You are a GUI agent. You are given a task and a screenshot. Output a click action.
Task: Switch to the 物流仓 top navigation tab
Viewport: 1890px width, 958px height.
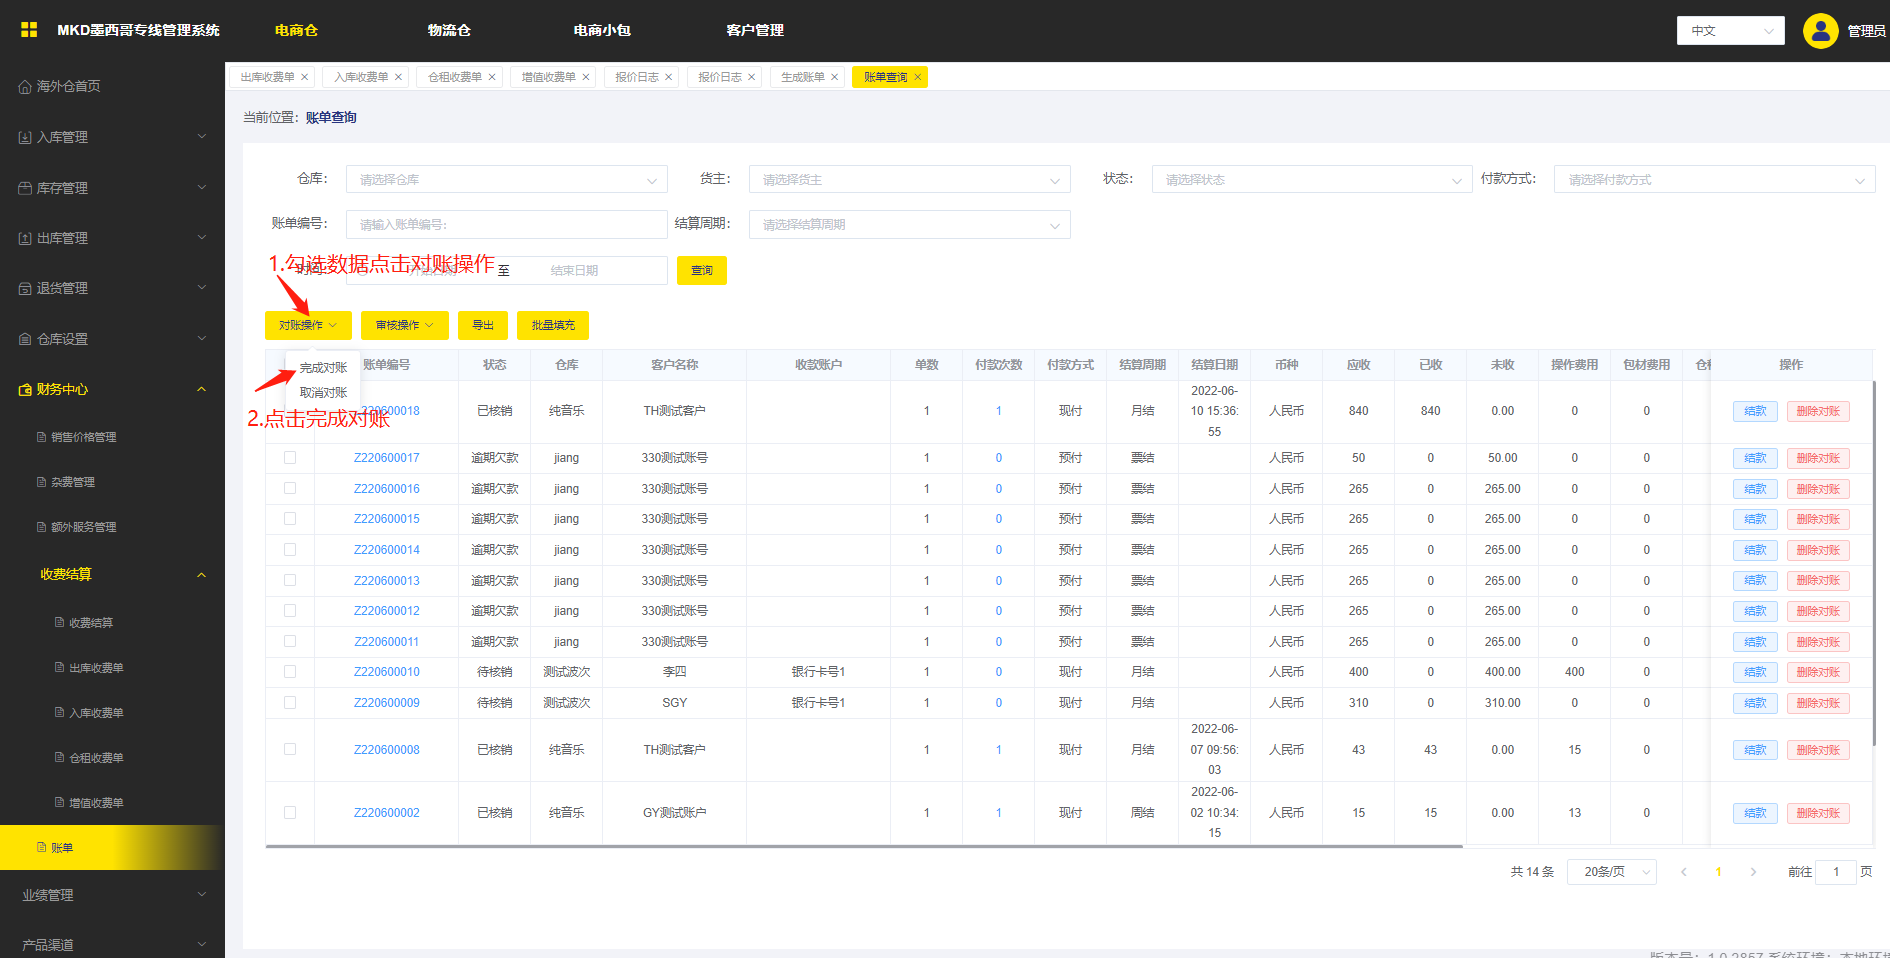(x=449, y=30)
